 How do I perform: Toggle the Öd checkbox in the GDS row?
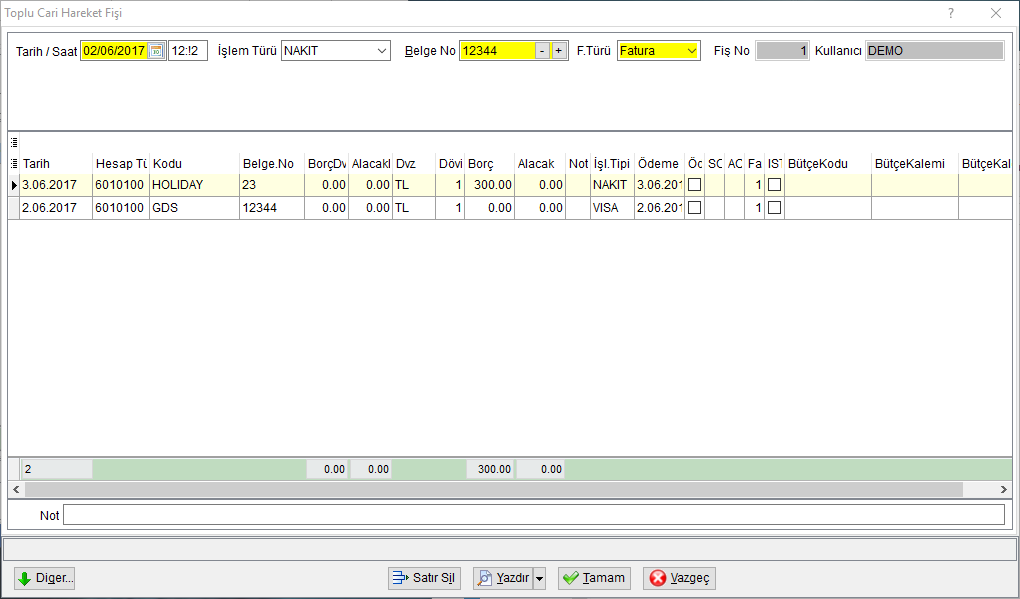click(x=695, y=207)
